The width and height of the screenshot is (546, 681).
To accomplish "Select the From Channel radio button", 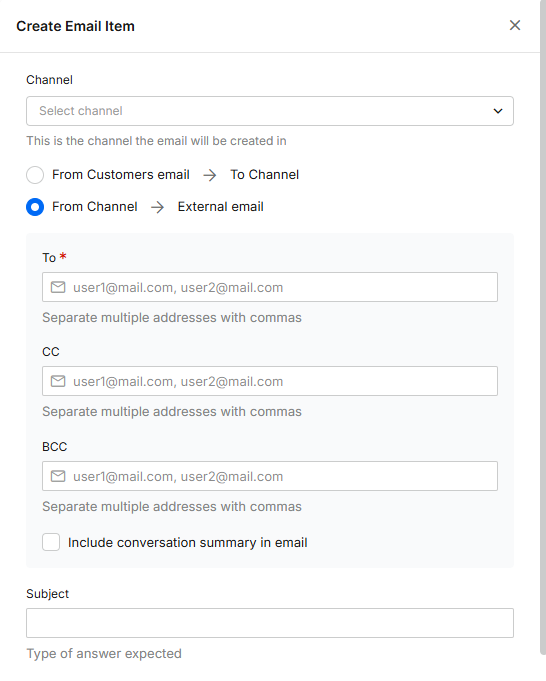I will coord(35,207).
